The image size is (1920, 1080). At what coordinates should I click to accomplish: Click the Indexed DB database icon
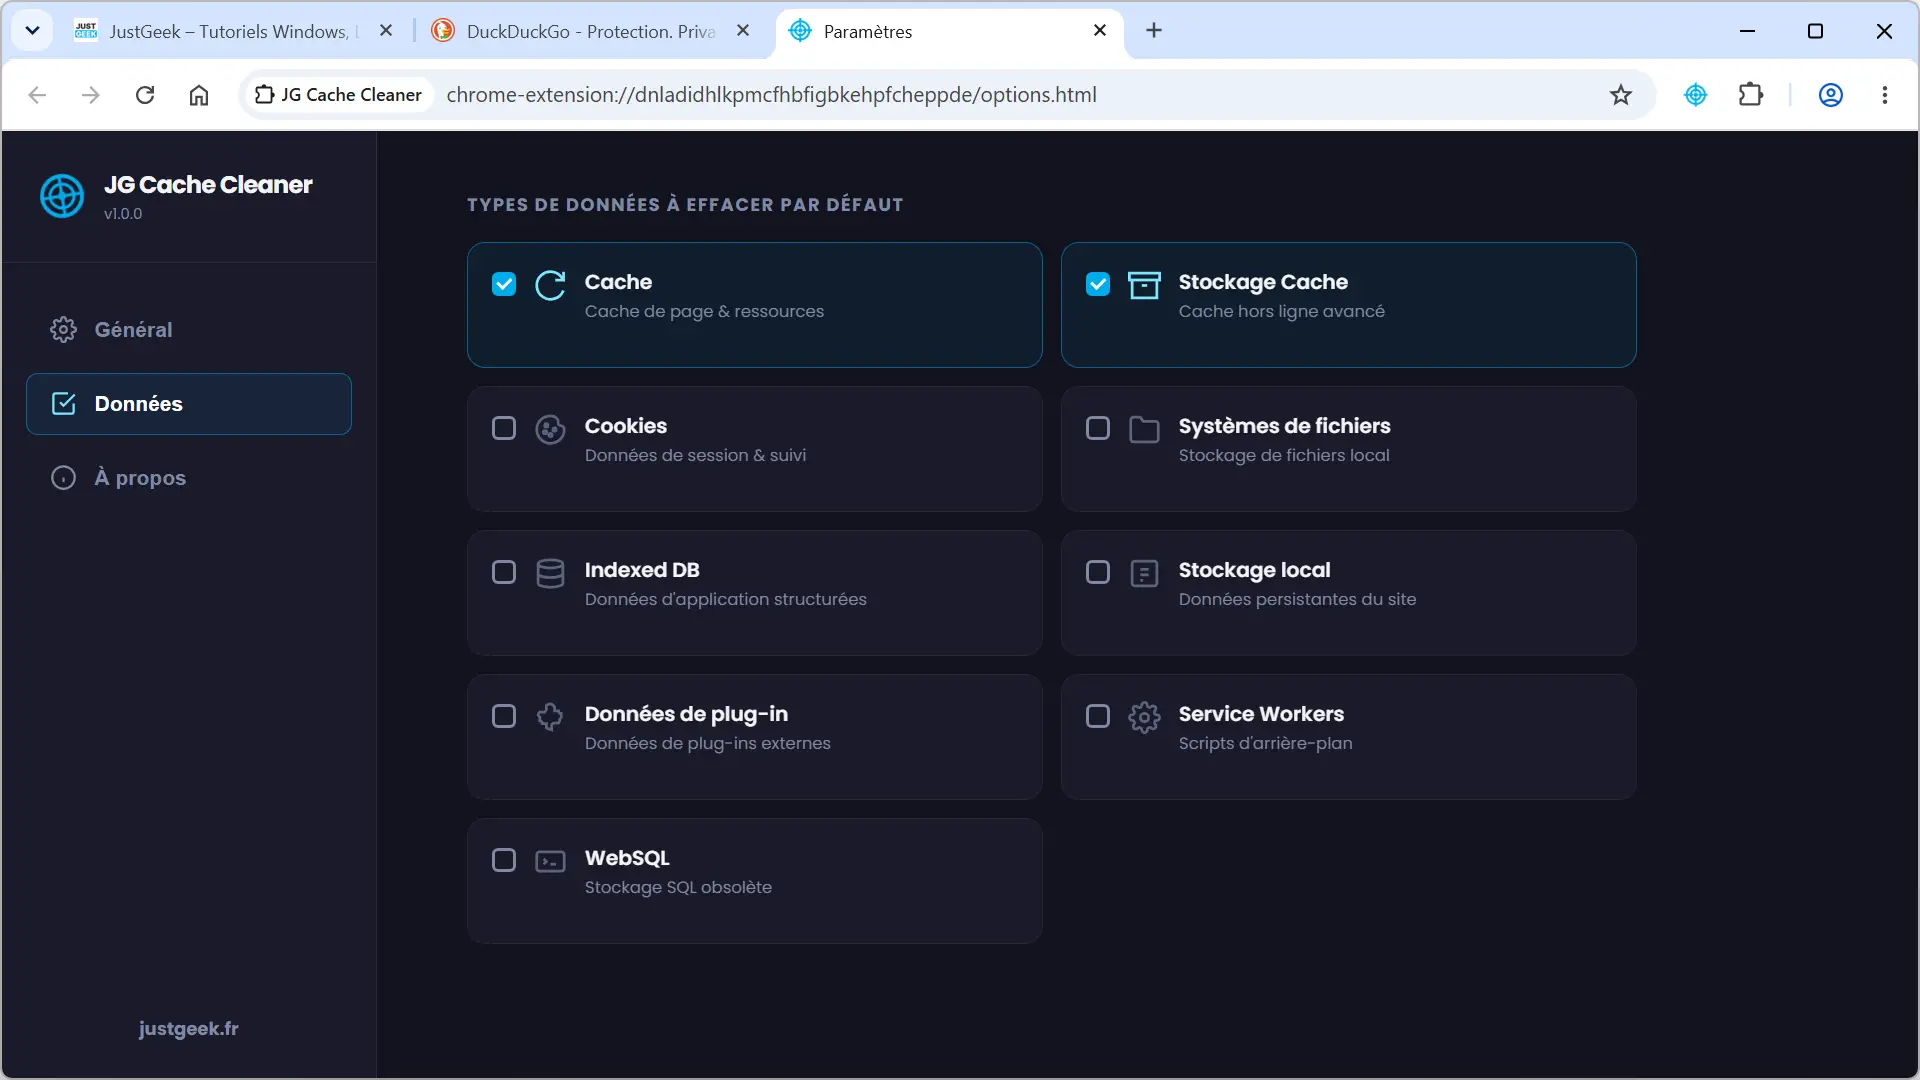click(550, 573)
